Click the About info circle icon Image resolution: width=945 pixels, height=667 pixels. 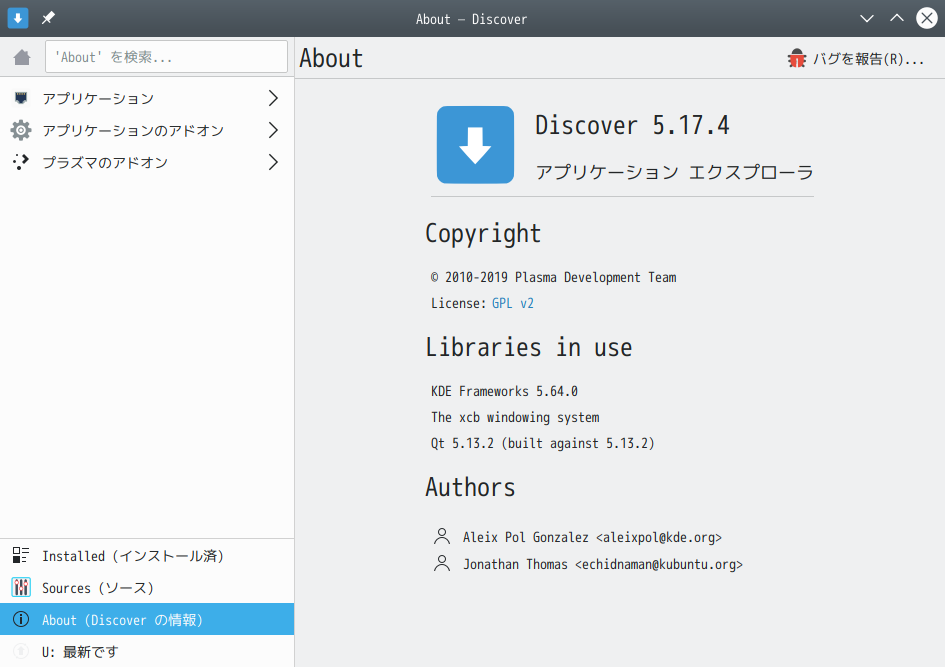[21, 619]
